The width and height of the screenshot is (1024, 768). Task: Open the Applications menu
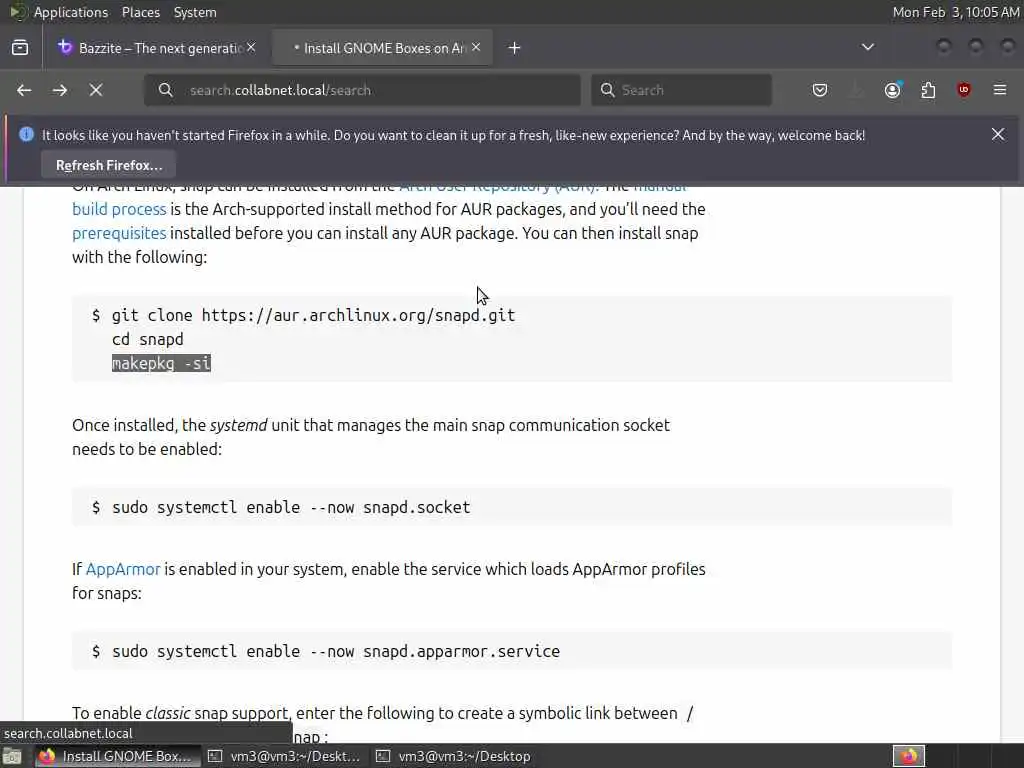click(x=71, y=12)
